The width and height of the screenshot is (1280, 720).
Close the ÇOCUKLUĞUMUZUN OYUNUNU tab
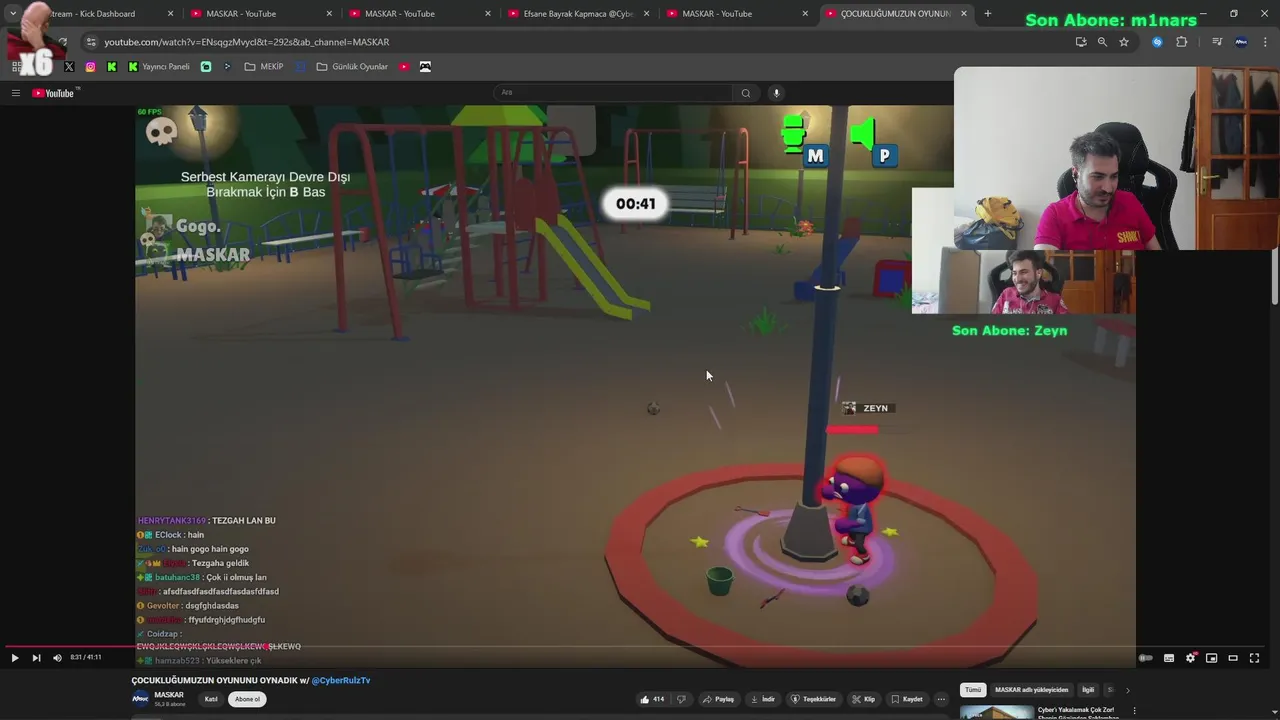964,14
